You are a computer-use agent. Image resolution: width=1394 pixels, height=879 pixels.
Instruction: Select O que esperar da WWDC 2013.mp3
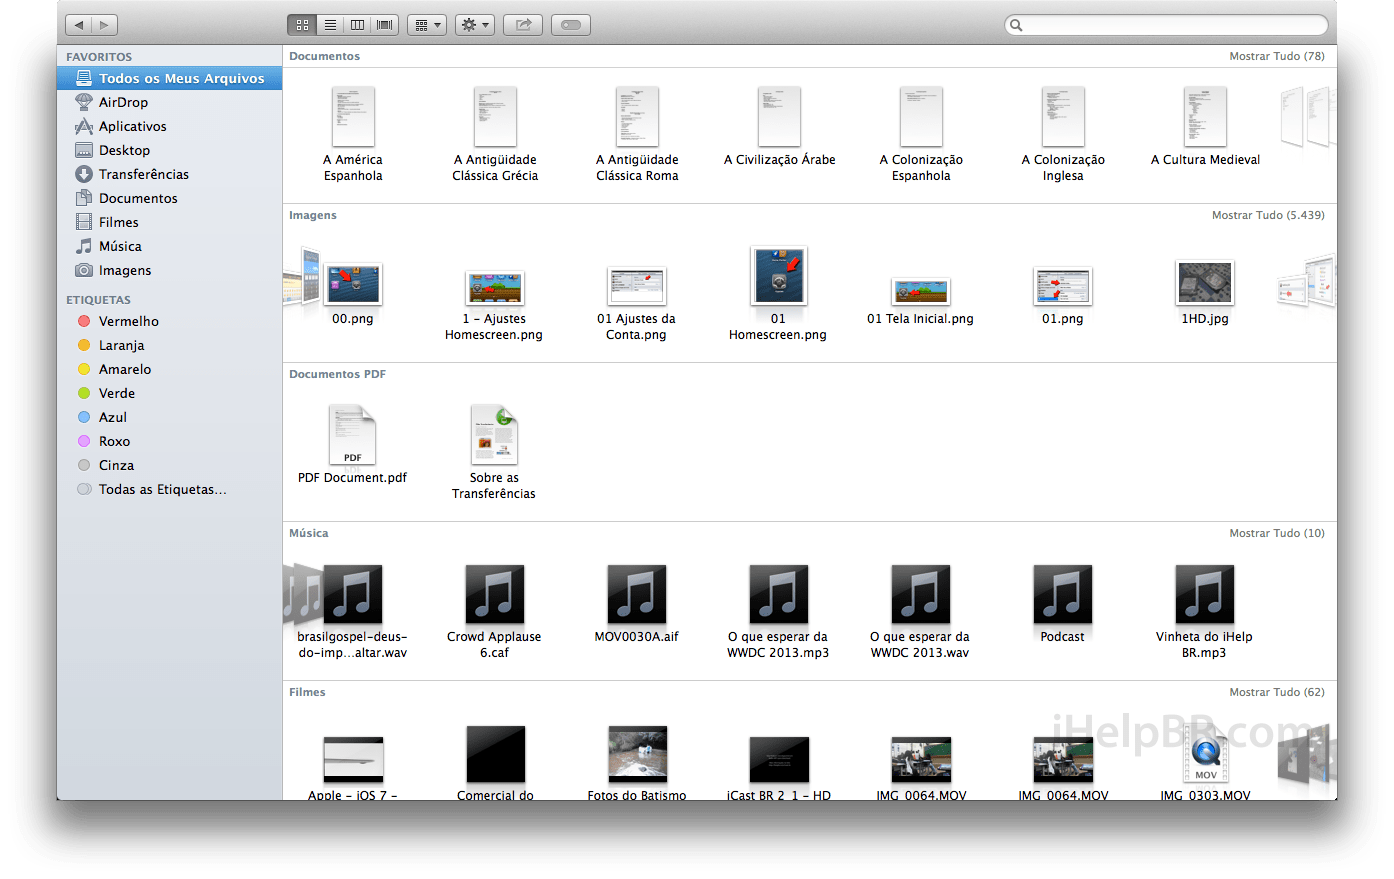pyautogui.click(x=779, y=612)
